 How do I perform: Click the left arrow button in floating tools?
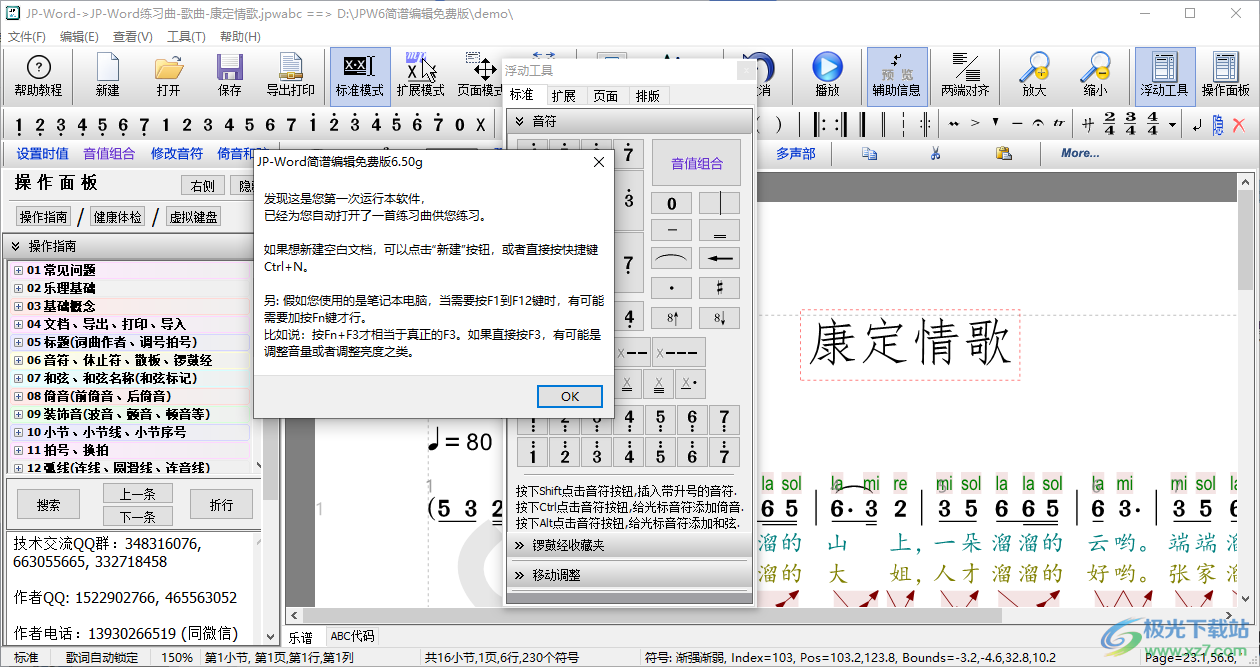719,258
